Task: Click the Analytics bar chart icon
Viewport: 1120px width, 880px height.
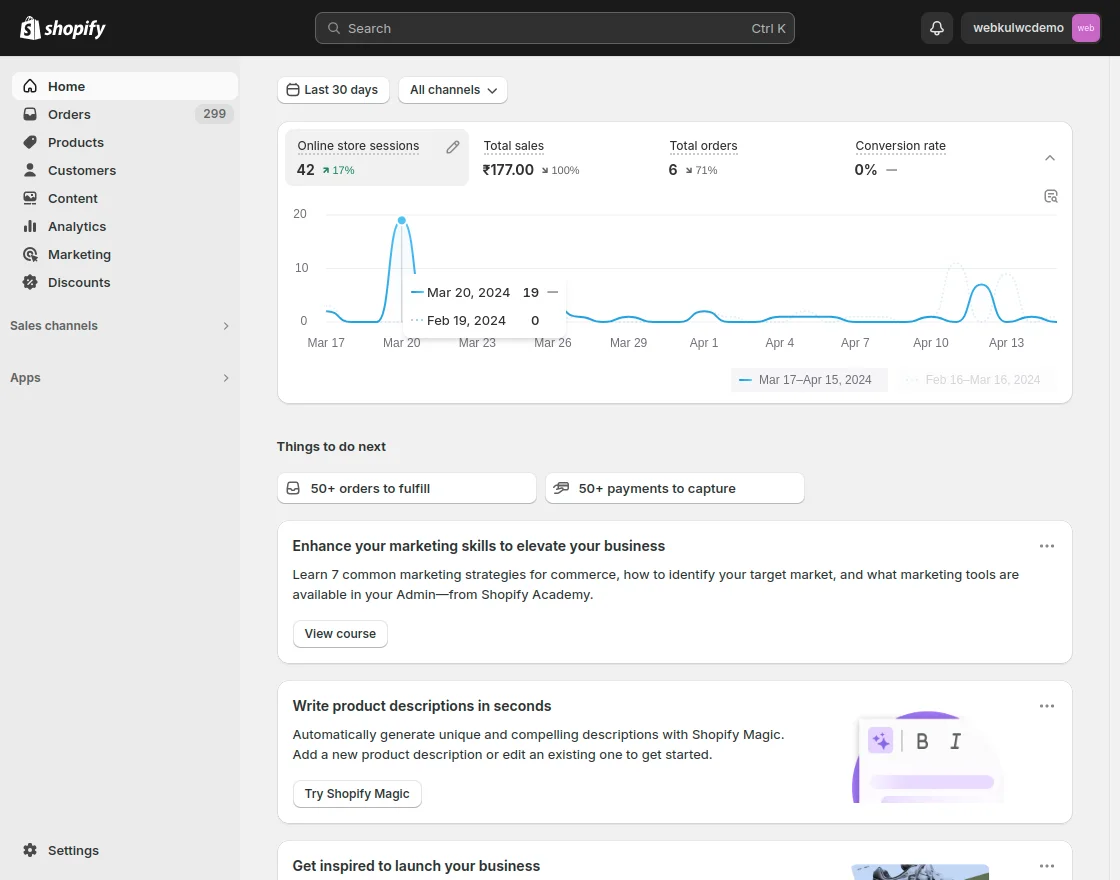Action: (30, 226)
